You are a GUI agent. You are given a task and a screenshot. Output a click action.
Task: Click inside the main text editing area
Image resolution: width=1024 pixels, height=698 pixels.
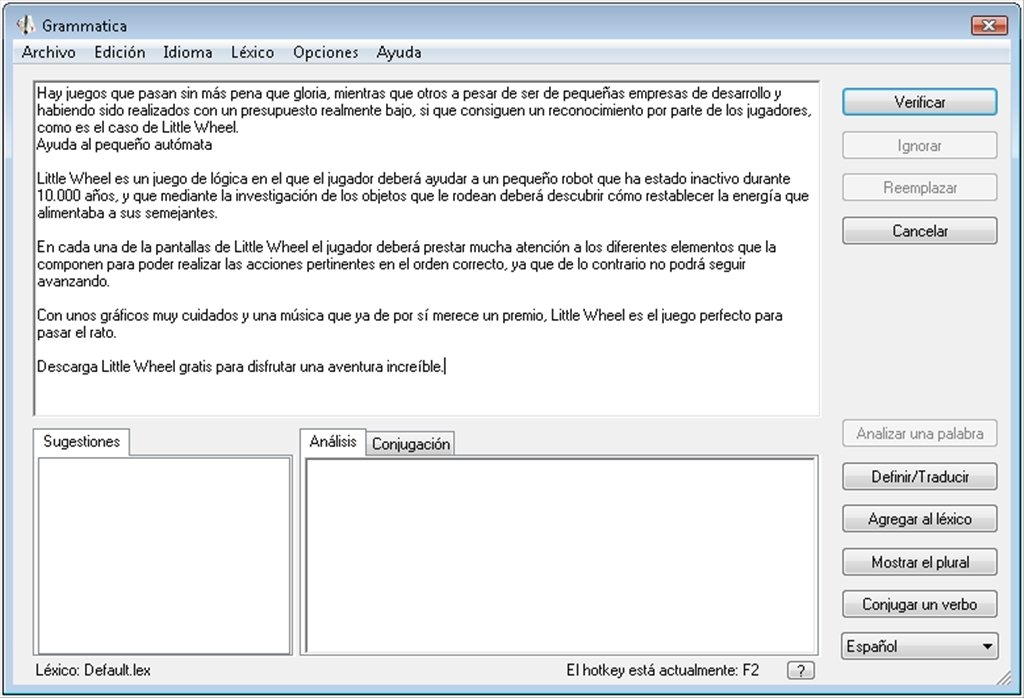426,248
